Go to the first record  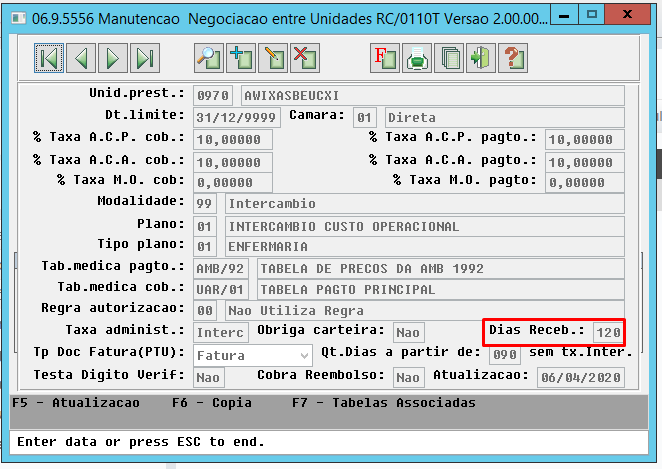point(49,58)
